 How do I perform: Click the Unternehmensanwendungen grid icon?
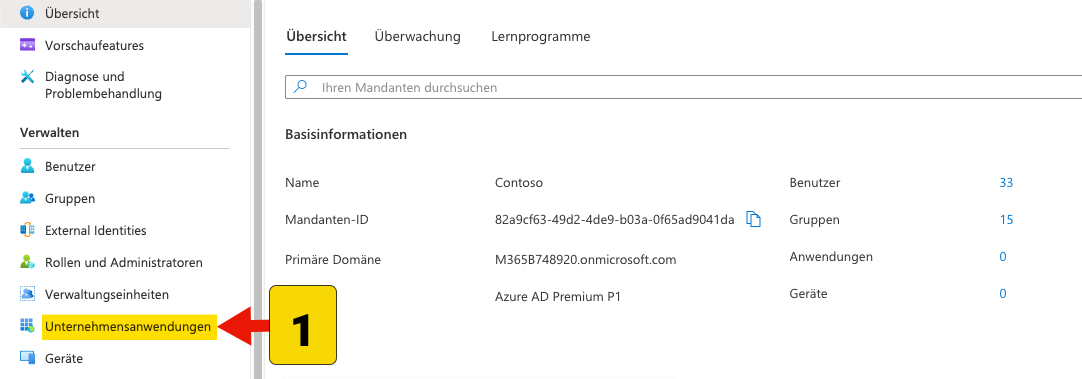coord(28,327)
